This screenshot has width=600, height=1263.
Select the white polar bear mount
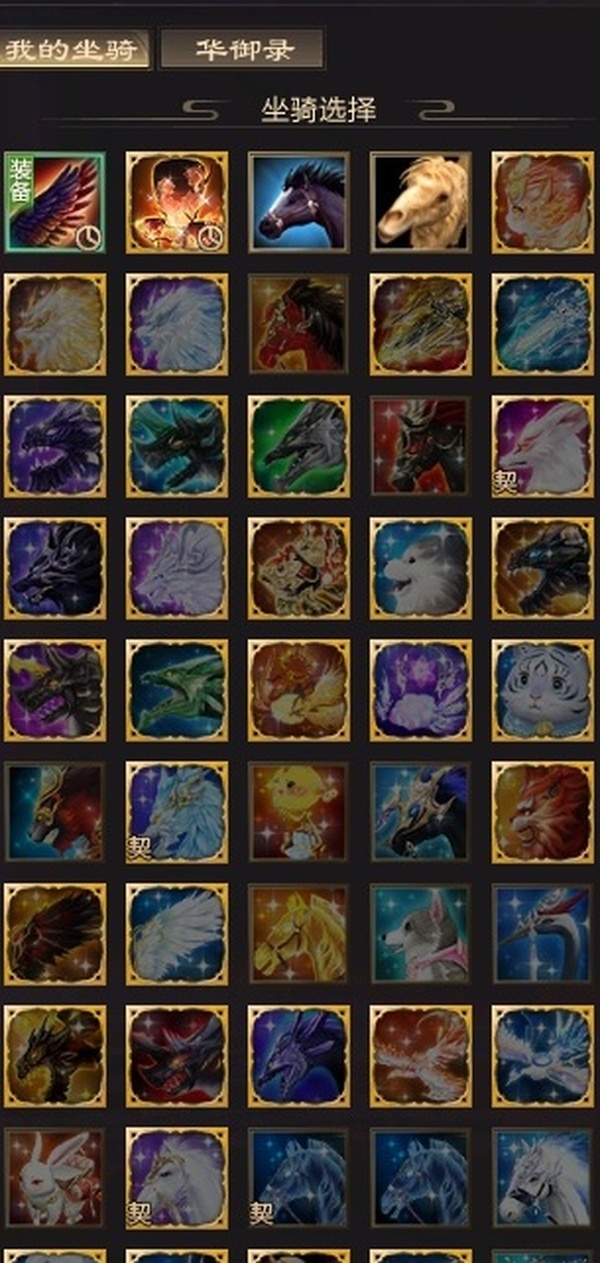pos(420,568)
